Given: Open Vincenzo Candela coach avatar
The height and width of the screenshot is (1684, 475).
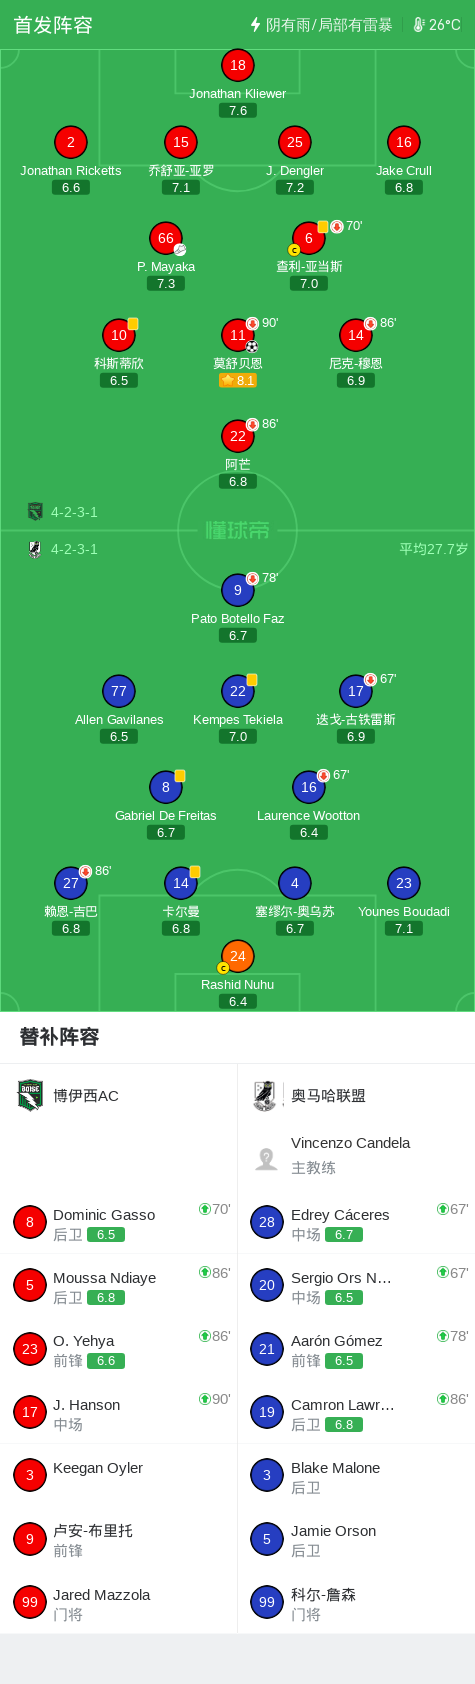Looking at the screenshot, I should [267, 1158].
